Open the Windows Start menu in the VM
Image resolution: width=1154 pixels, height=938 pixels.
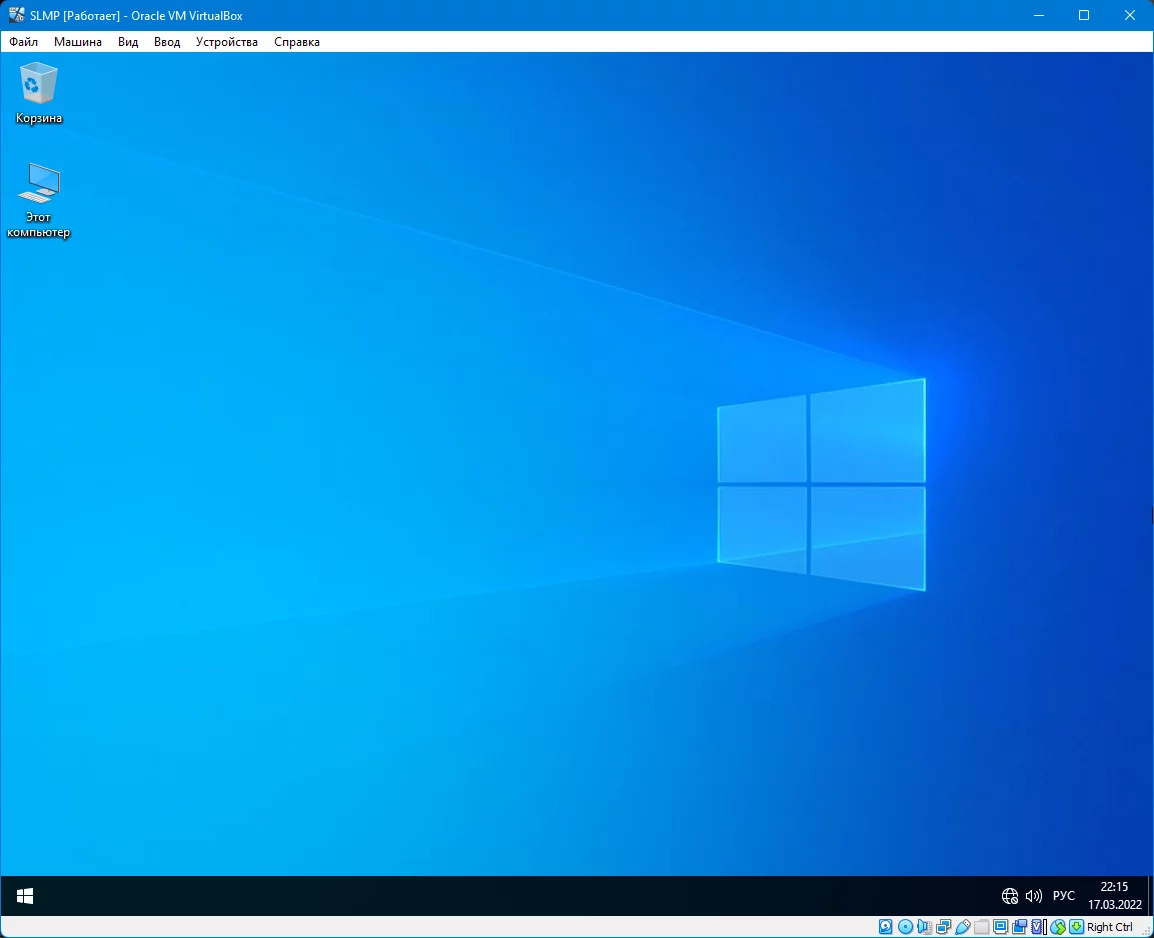click(25, 895)
